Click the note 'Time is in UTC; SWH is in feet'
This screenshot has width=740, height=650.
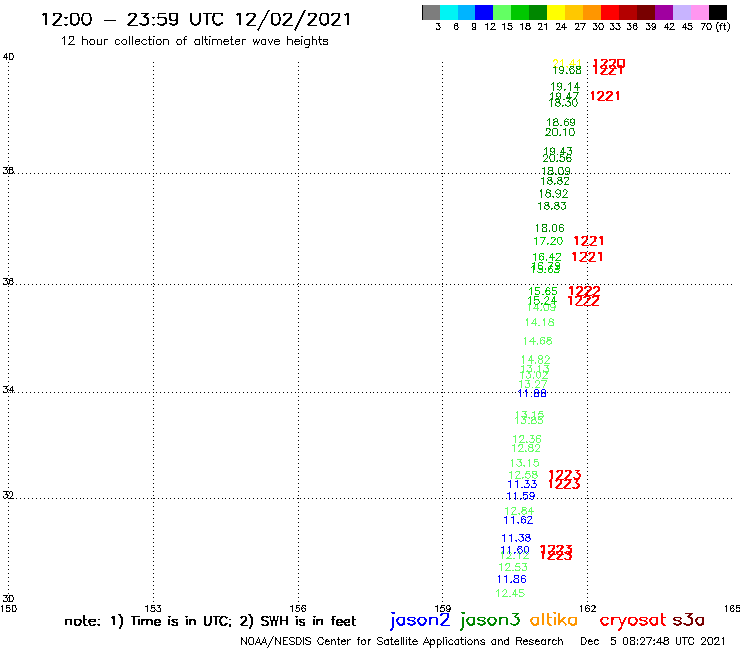[x=210, y=621]
